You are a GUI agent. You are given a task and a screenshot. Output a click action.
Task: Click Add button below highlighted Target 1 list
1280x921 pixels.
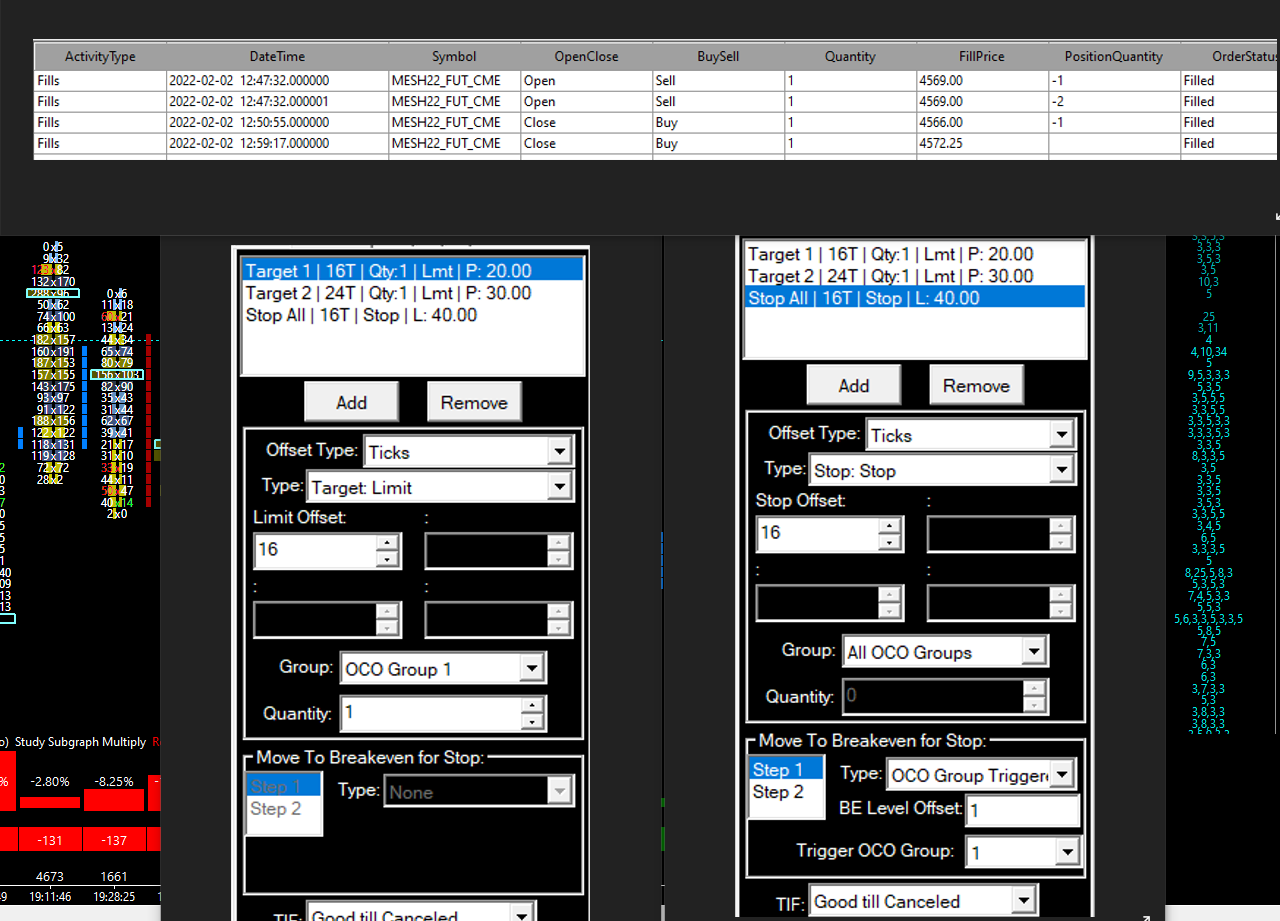tap(351, 402)
